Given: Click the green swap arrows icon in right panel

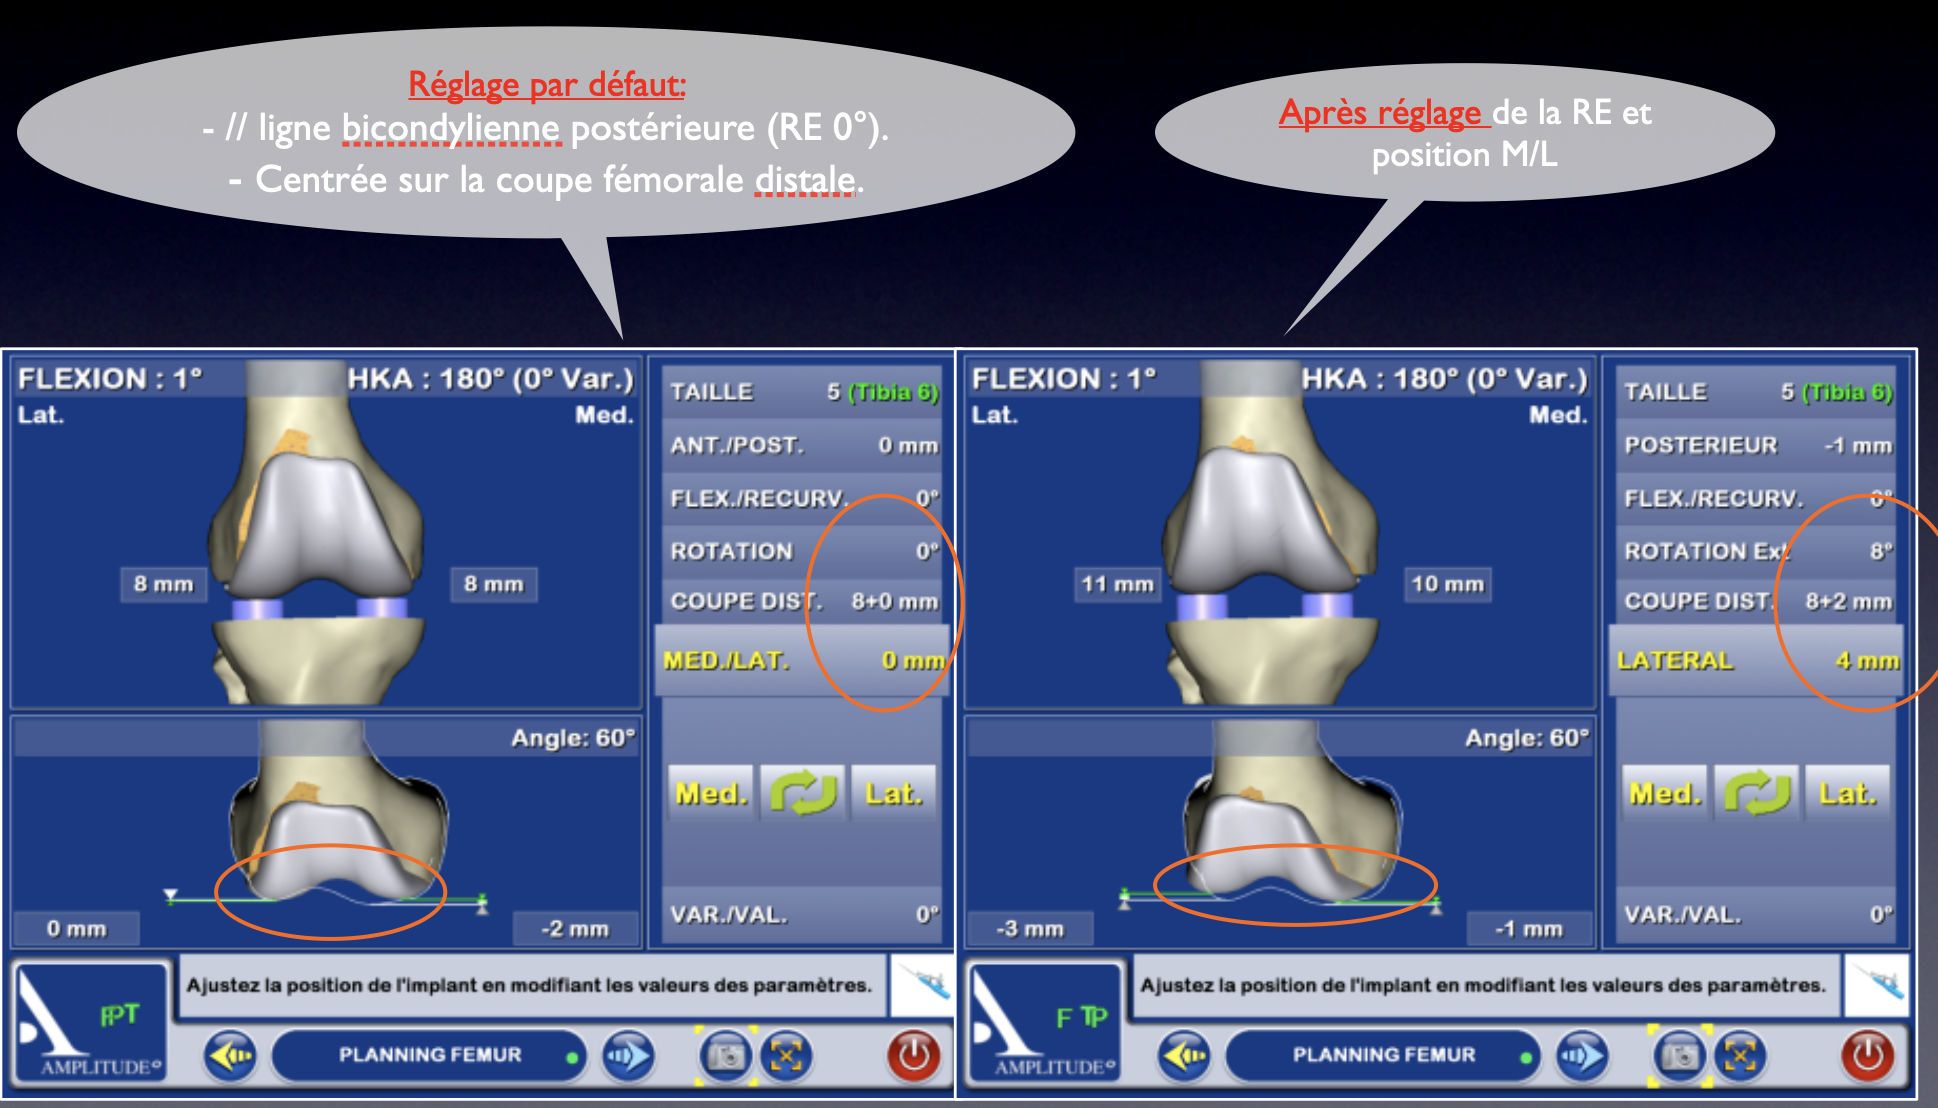Looking at the screenshot, I should (1757, 793).
